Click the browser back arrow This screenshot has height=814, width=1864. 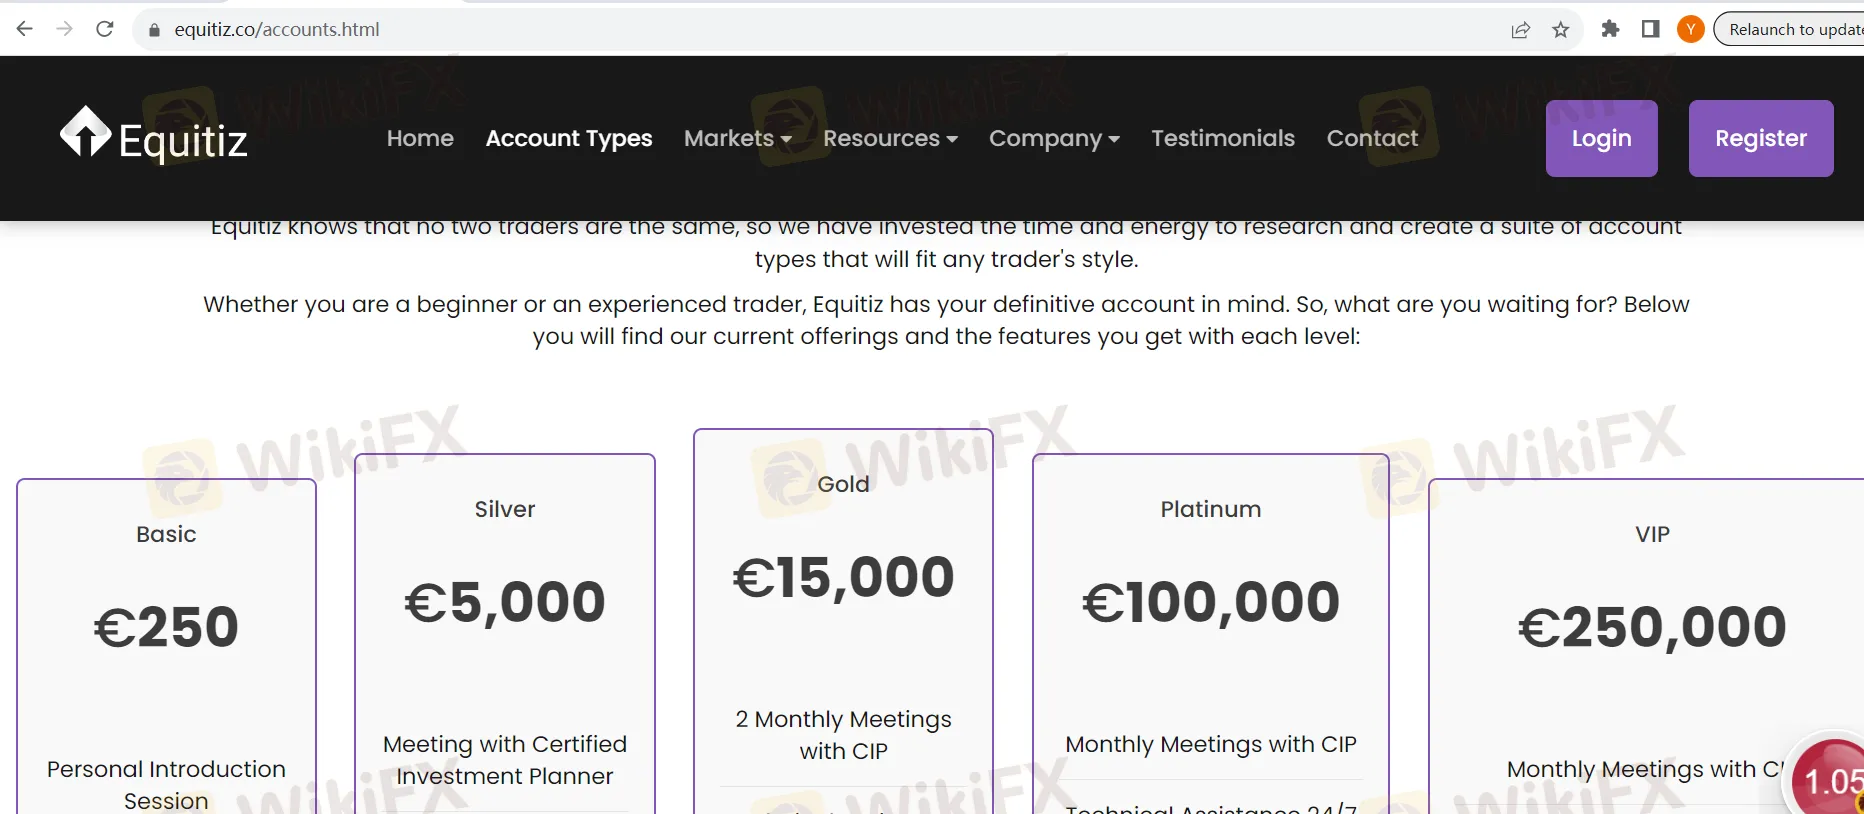(25, 29)
